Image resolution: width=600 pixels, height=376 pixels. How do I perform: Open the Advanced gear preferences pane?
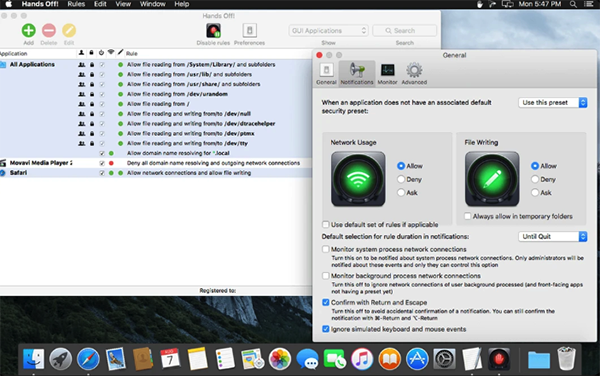[x=414, y=73]
